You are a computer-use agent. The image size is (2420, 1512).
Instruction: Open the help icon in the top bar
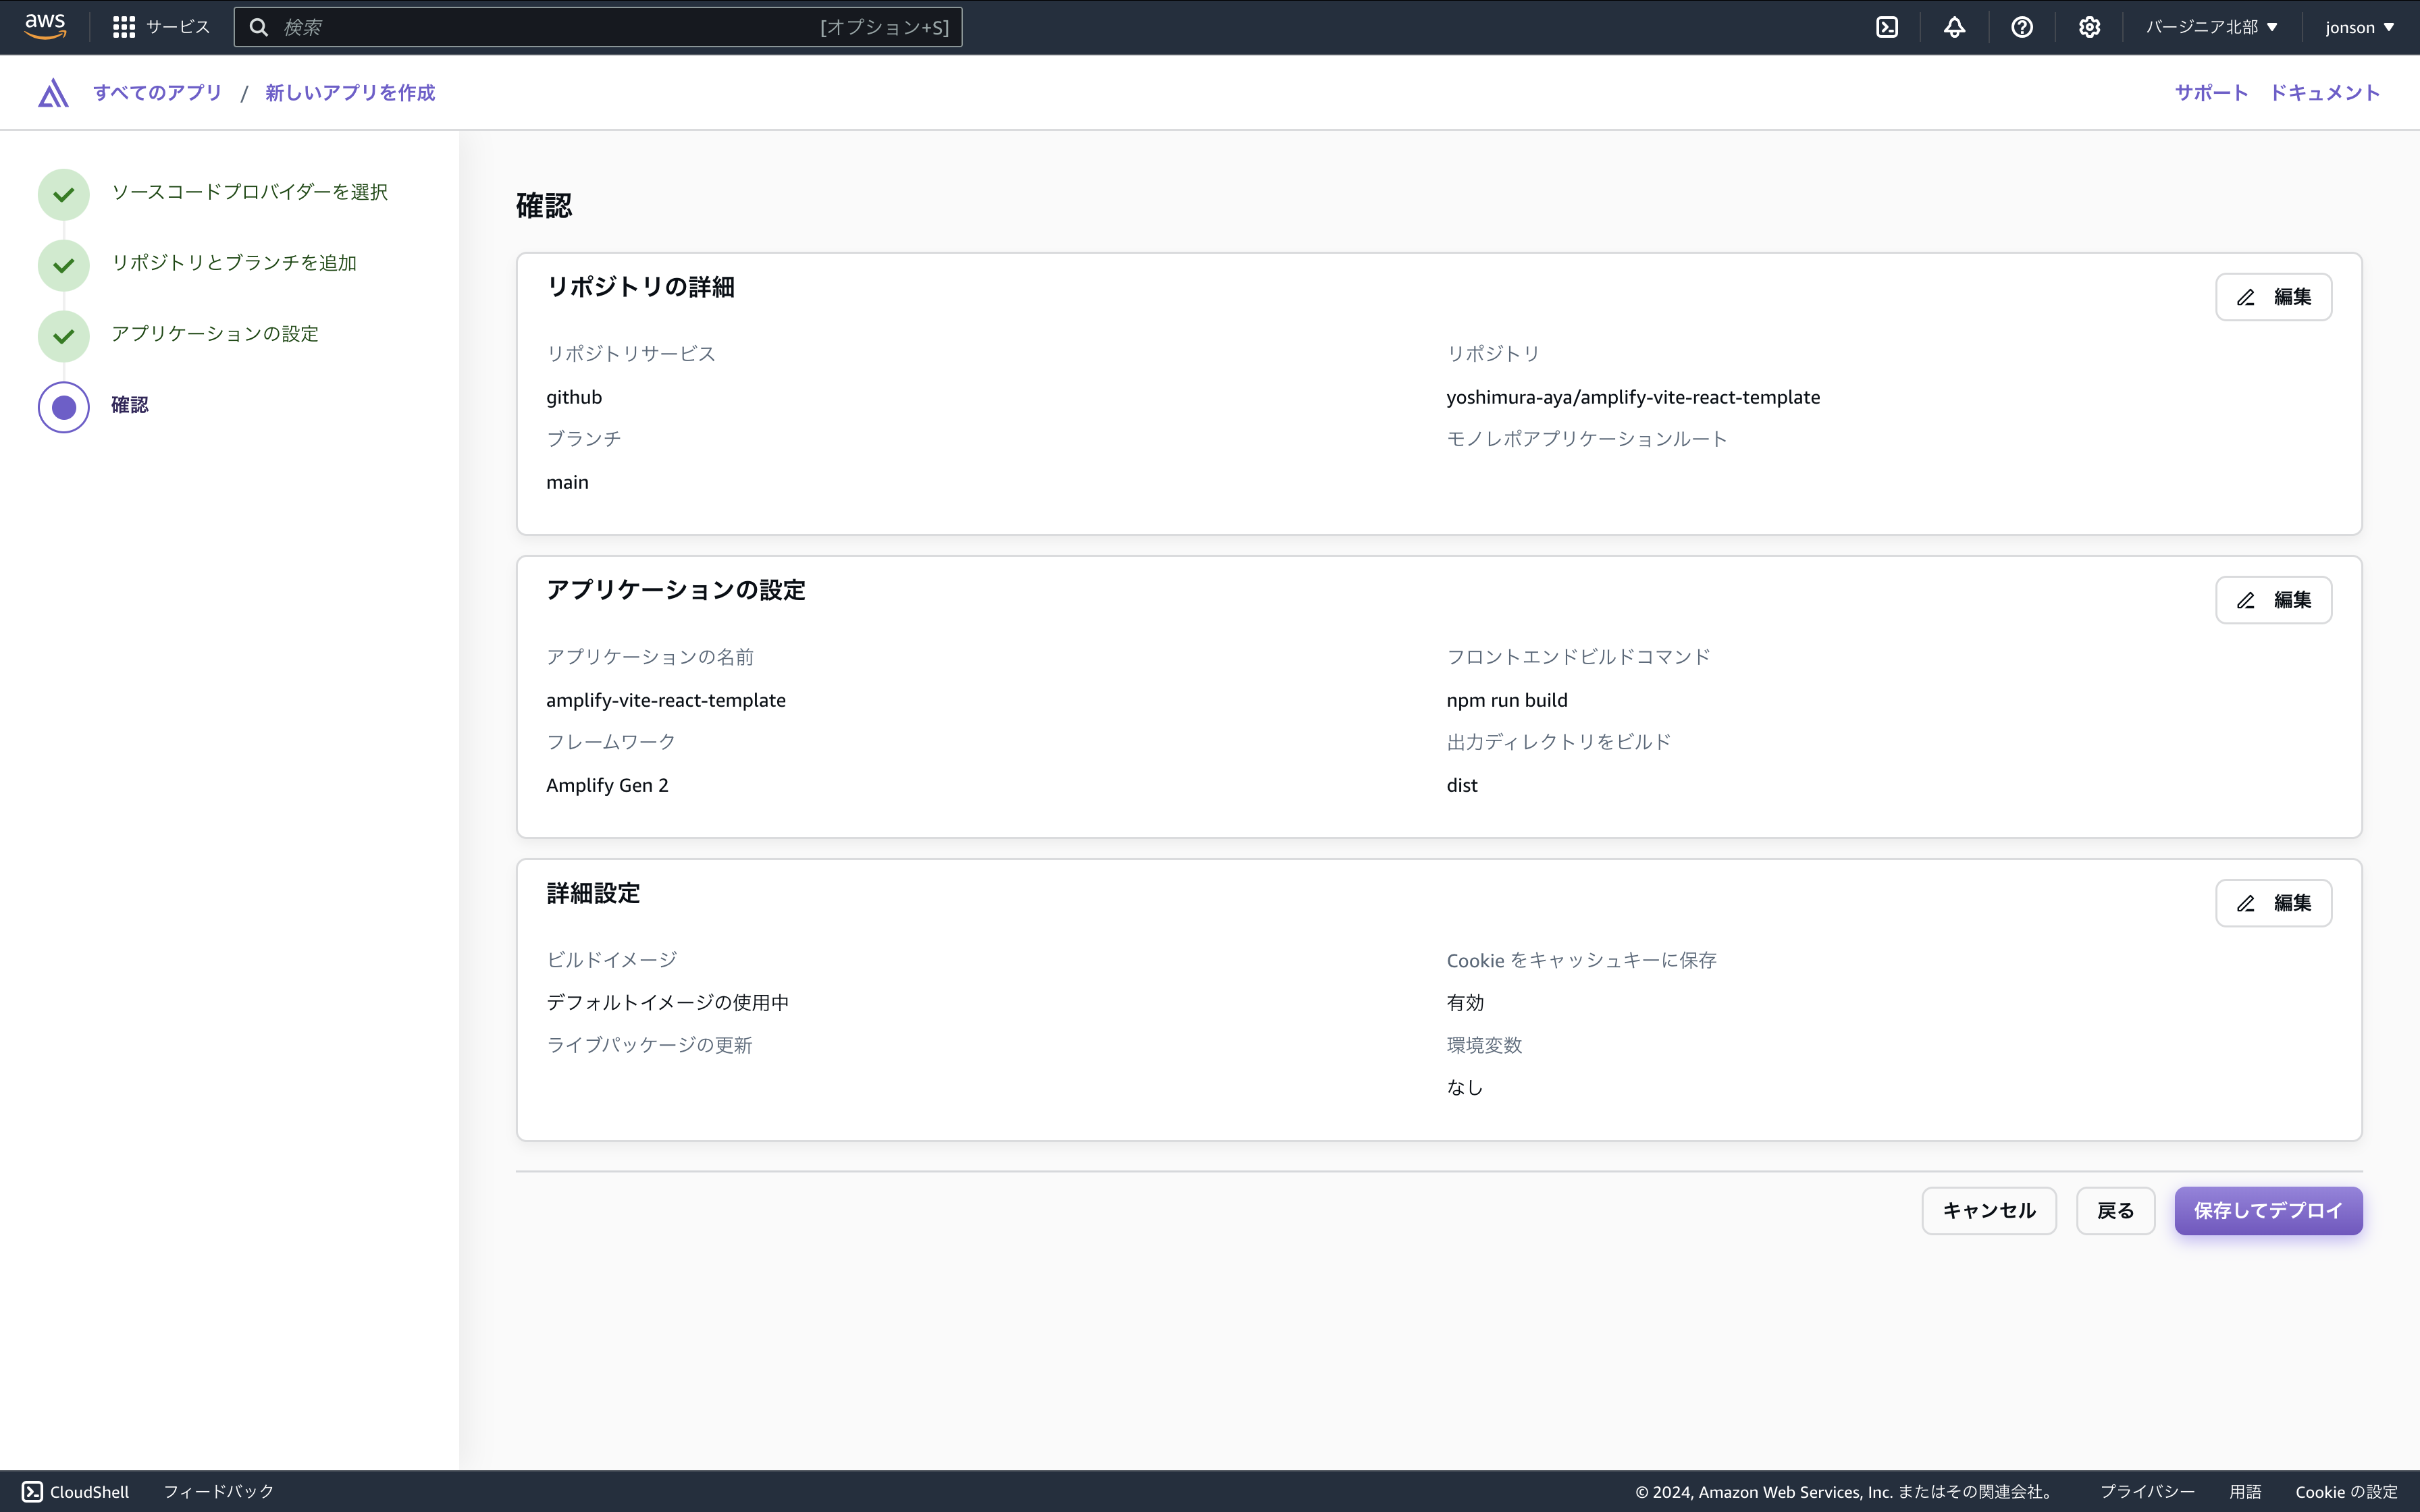click(x=2023, y=27)
